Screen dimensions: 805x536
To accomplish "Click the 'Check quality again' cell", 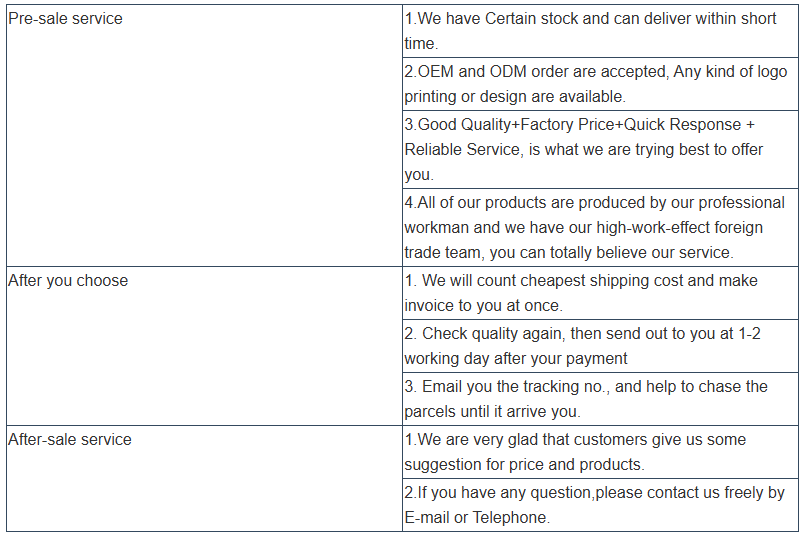I will 600,346.
